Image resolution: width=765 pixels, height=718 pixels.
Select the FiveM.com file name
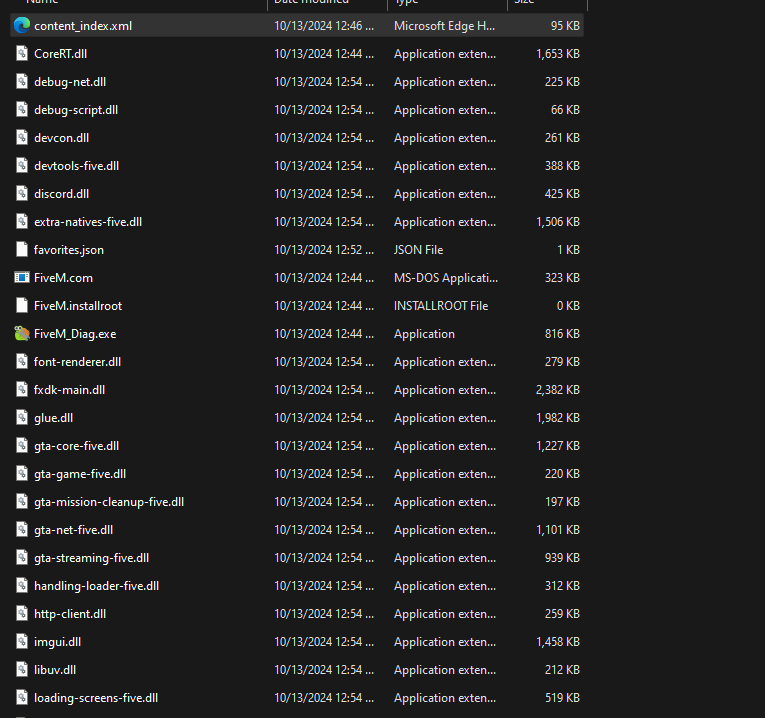tap(63, 278)
